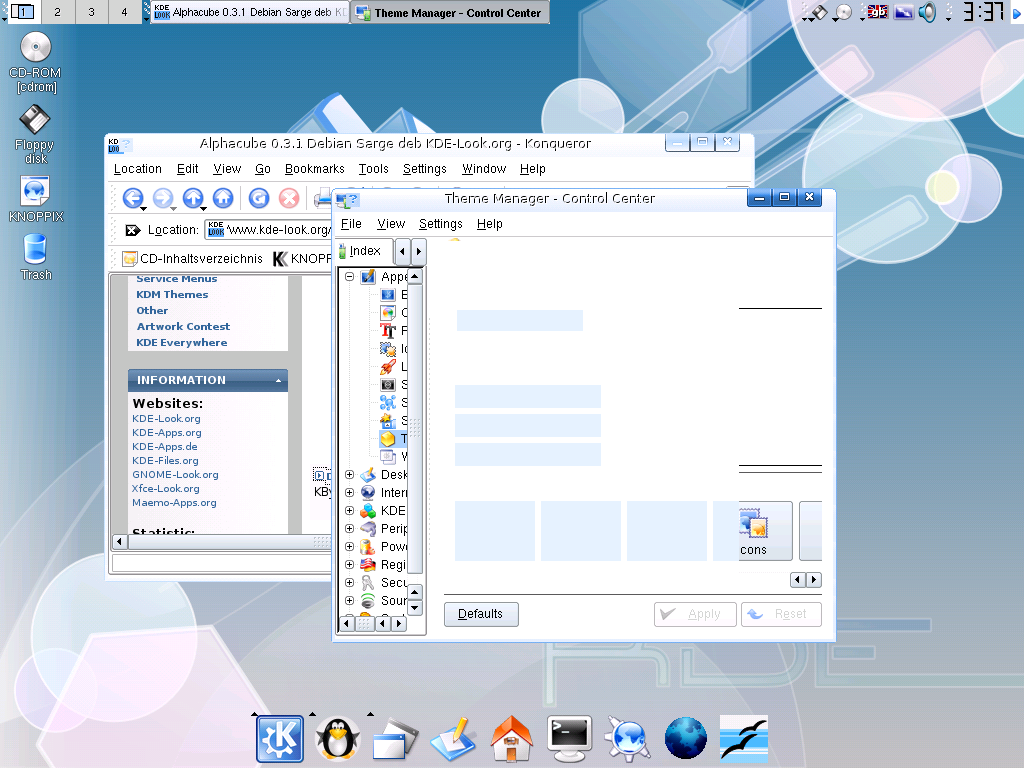Viewport: 1024px width, 768px height.
Task: Click gb keyboard layout tray icon
Action: coord(878,12)
